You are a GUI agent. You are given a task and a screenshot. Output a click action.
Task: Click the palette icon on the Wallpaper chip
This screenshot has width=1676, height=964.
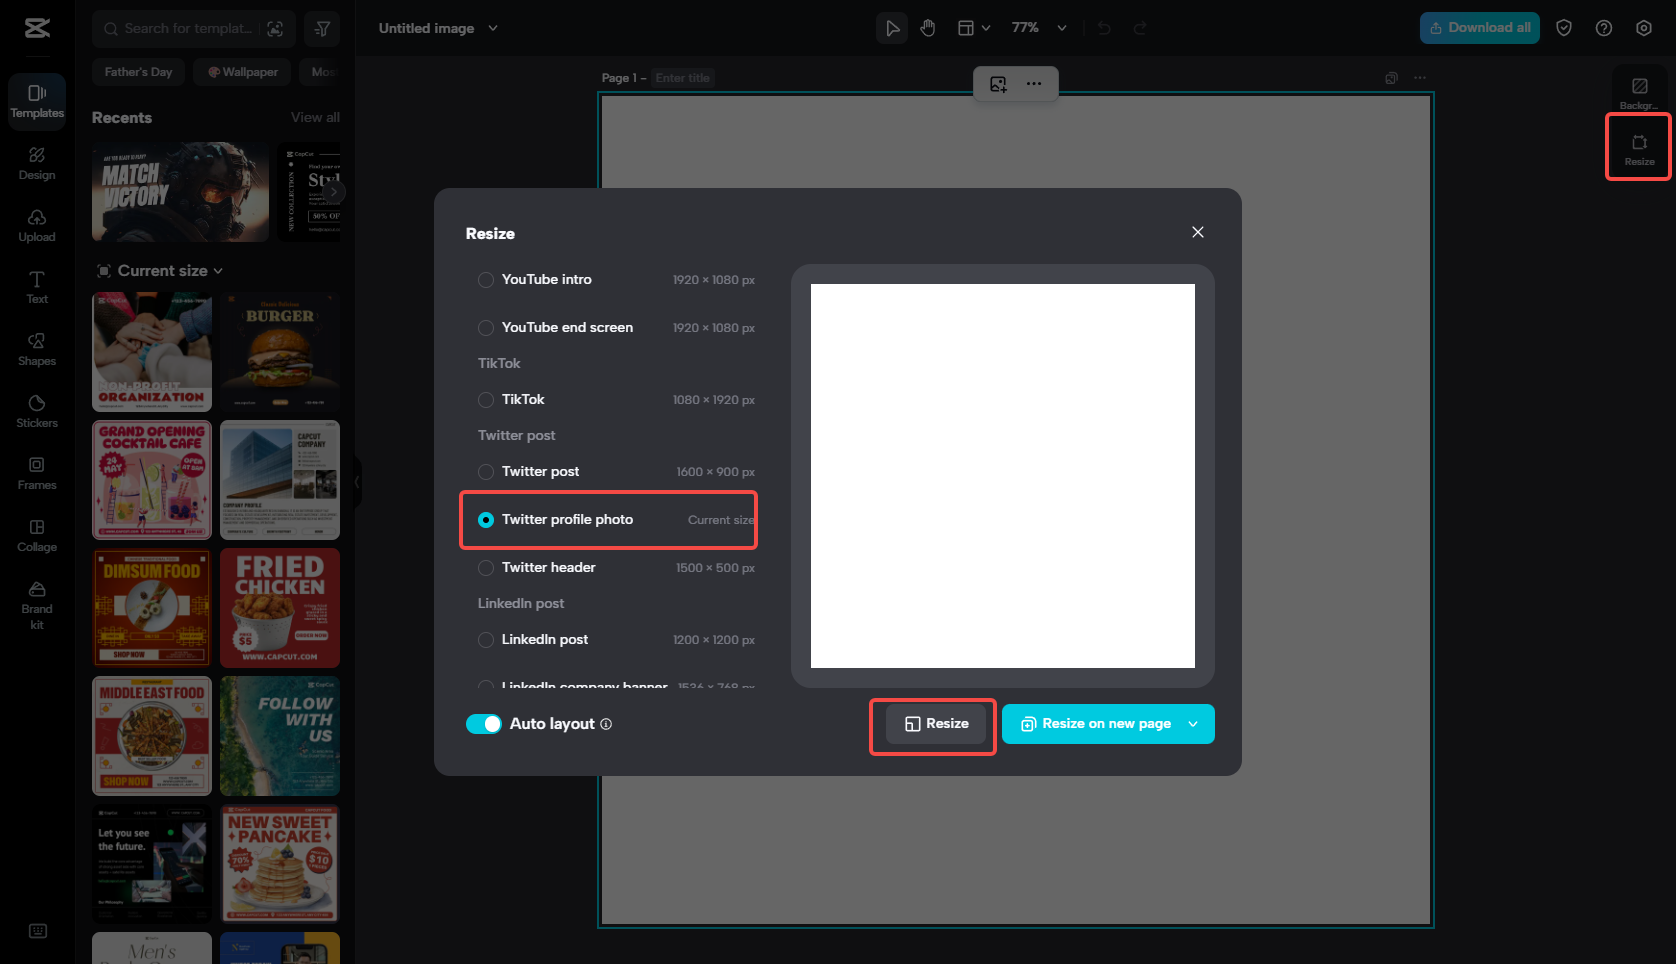pyautogui.click(x=213, y=71)
